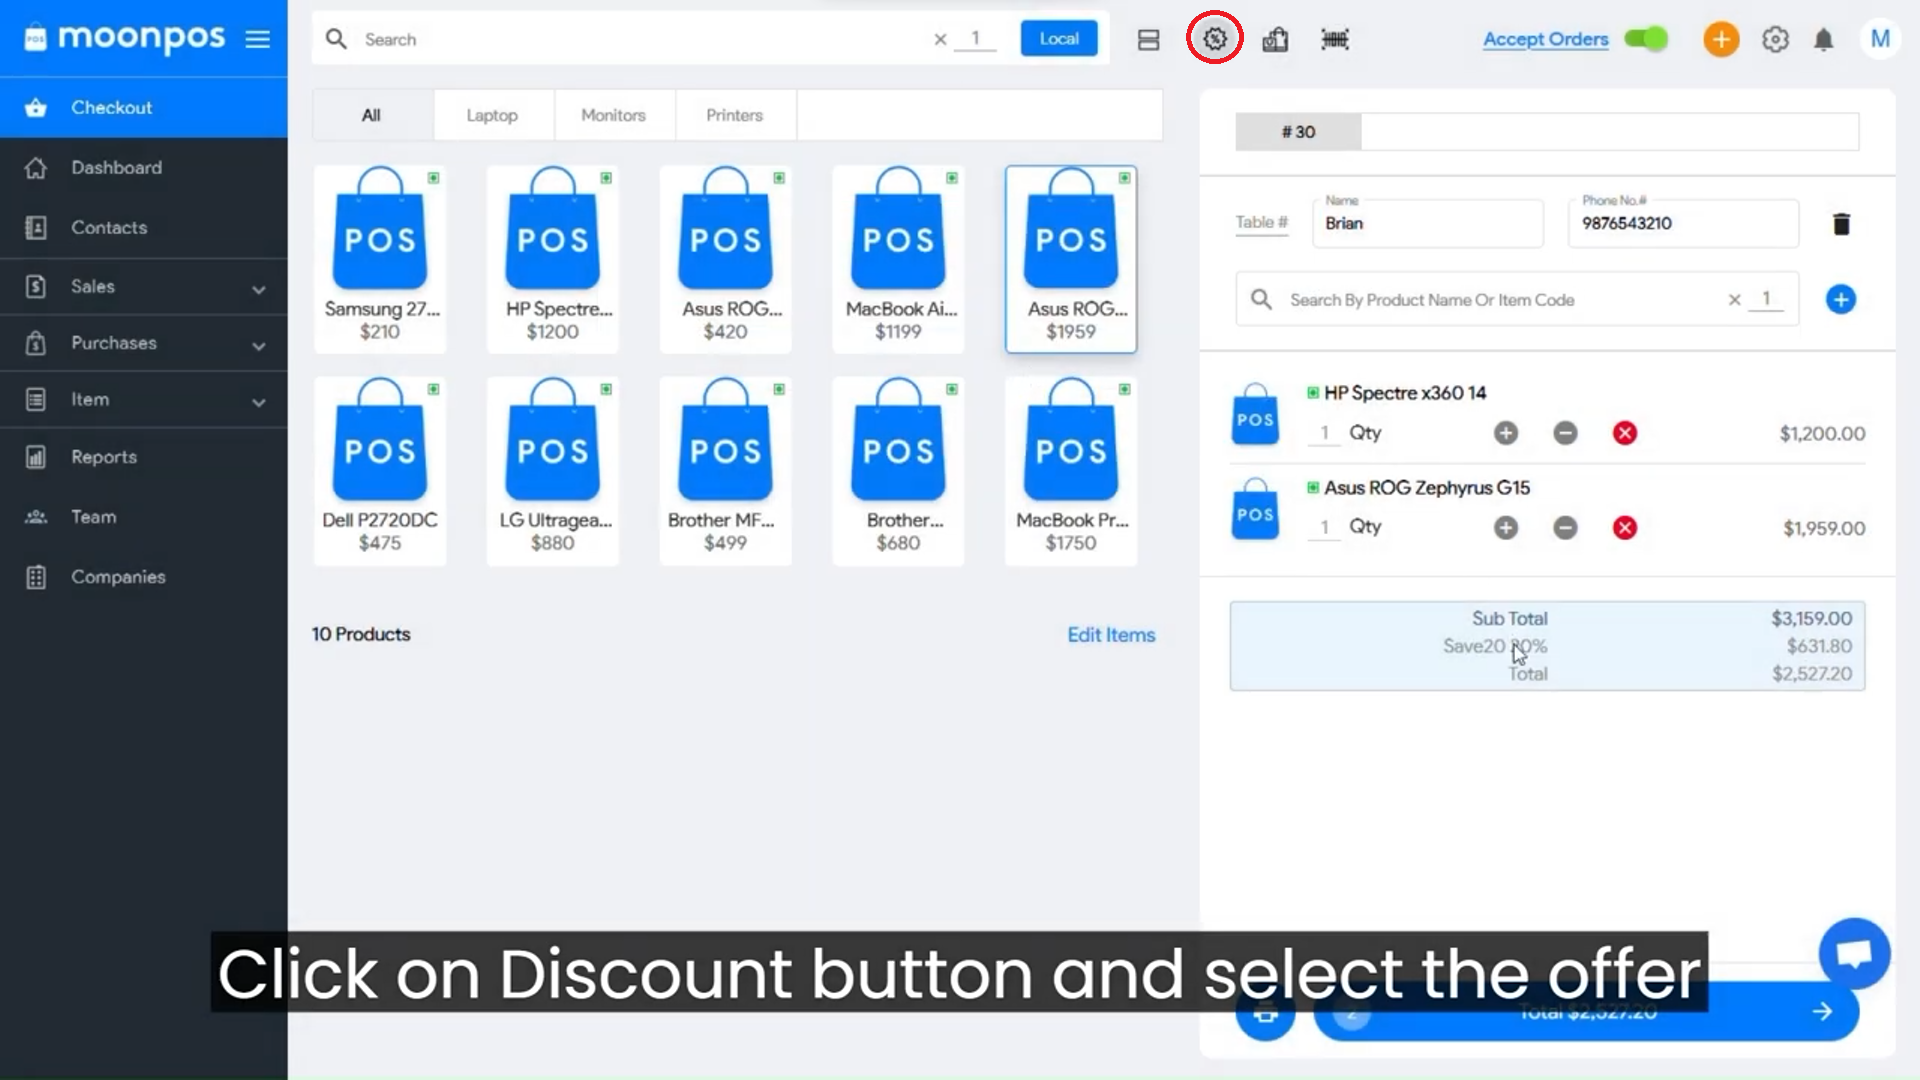This screenshot has width=1920, height=1080.
Task: Go to Dashboard in sidebar
Action: [x=144, y=168]
